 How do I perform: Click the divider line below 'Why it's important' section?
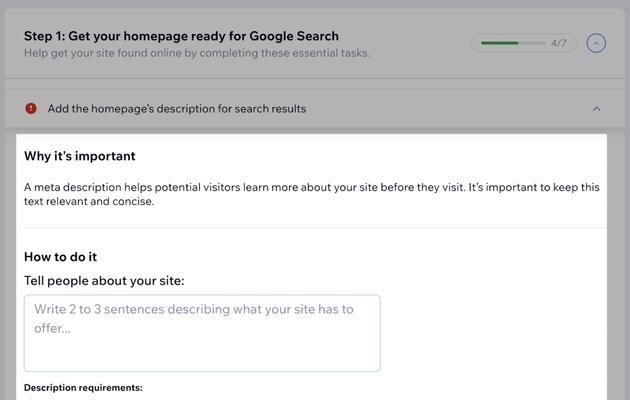(315, 227)
